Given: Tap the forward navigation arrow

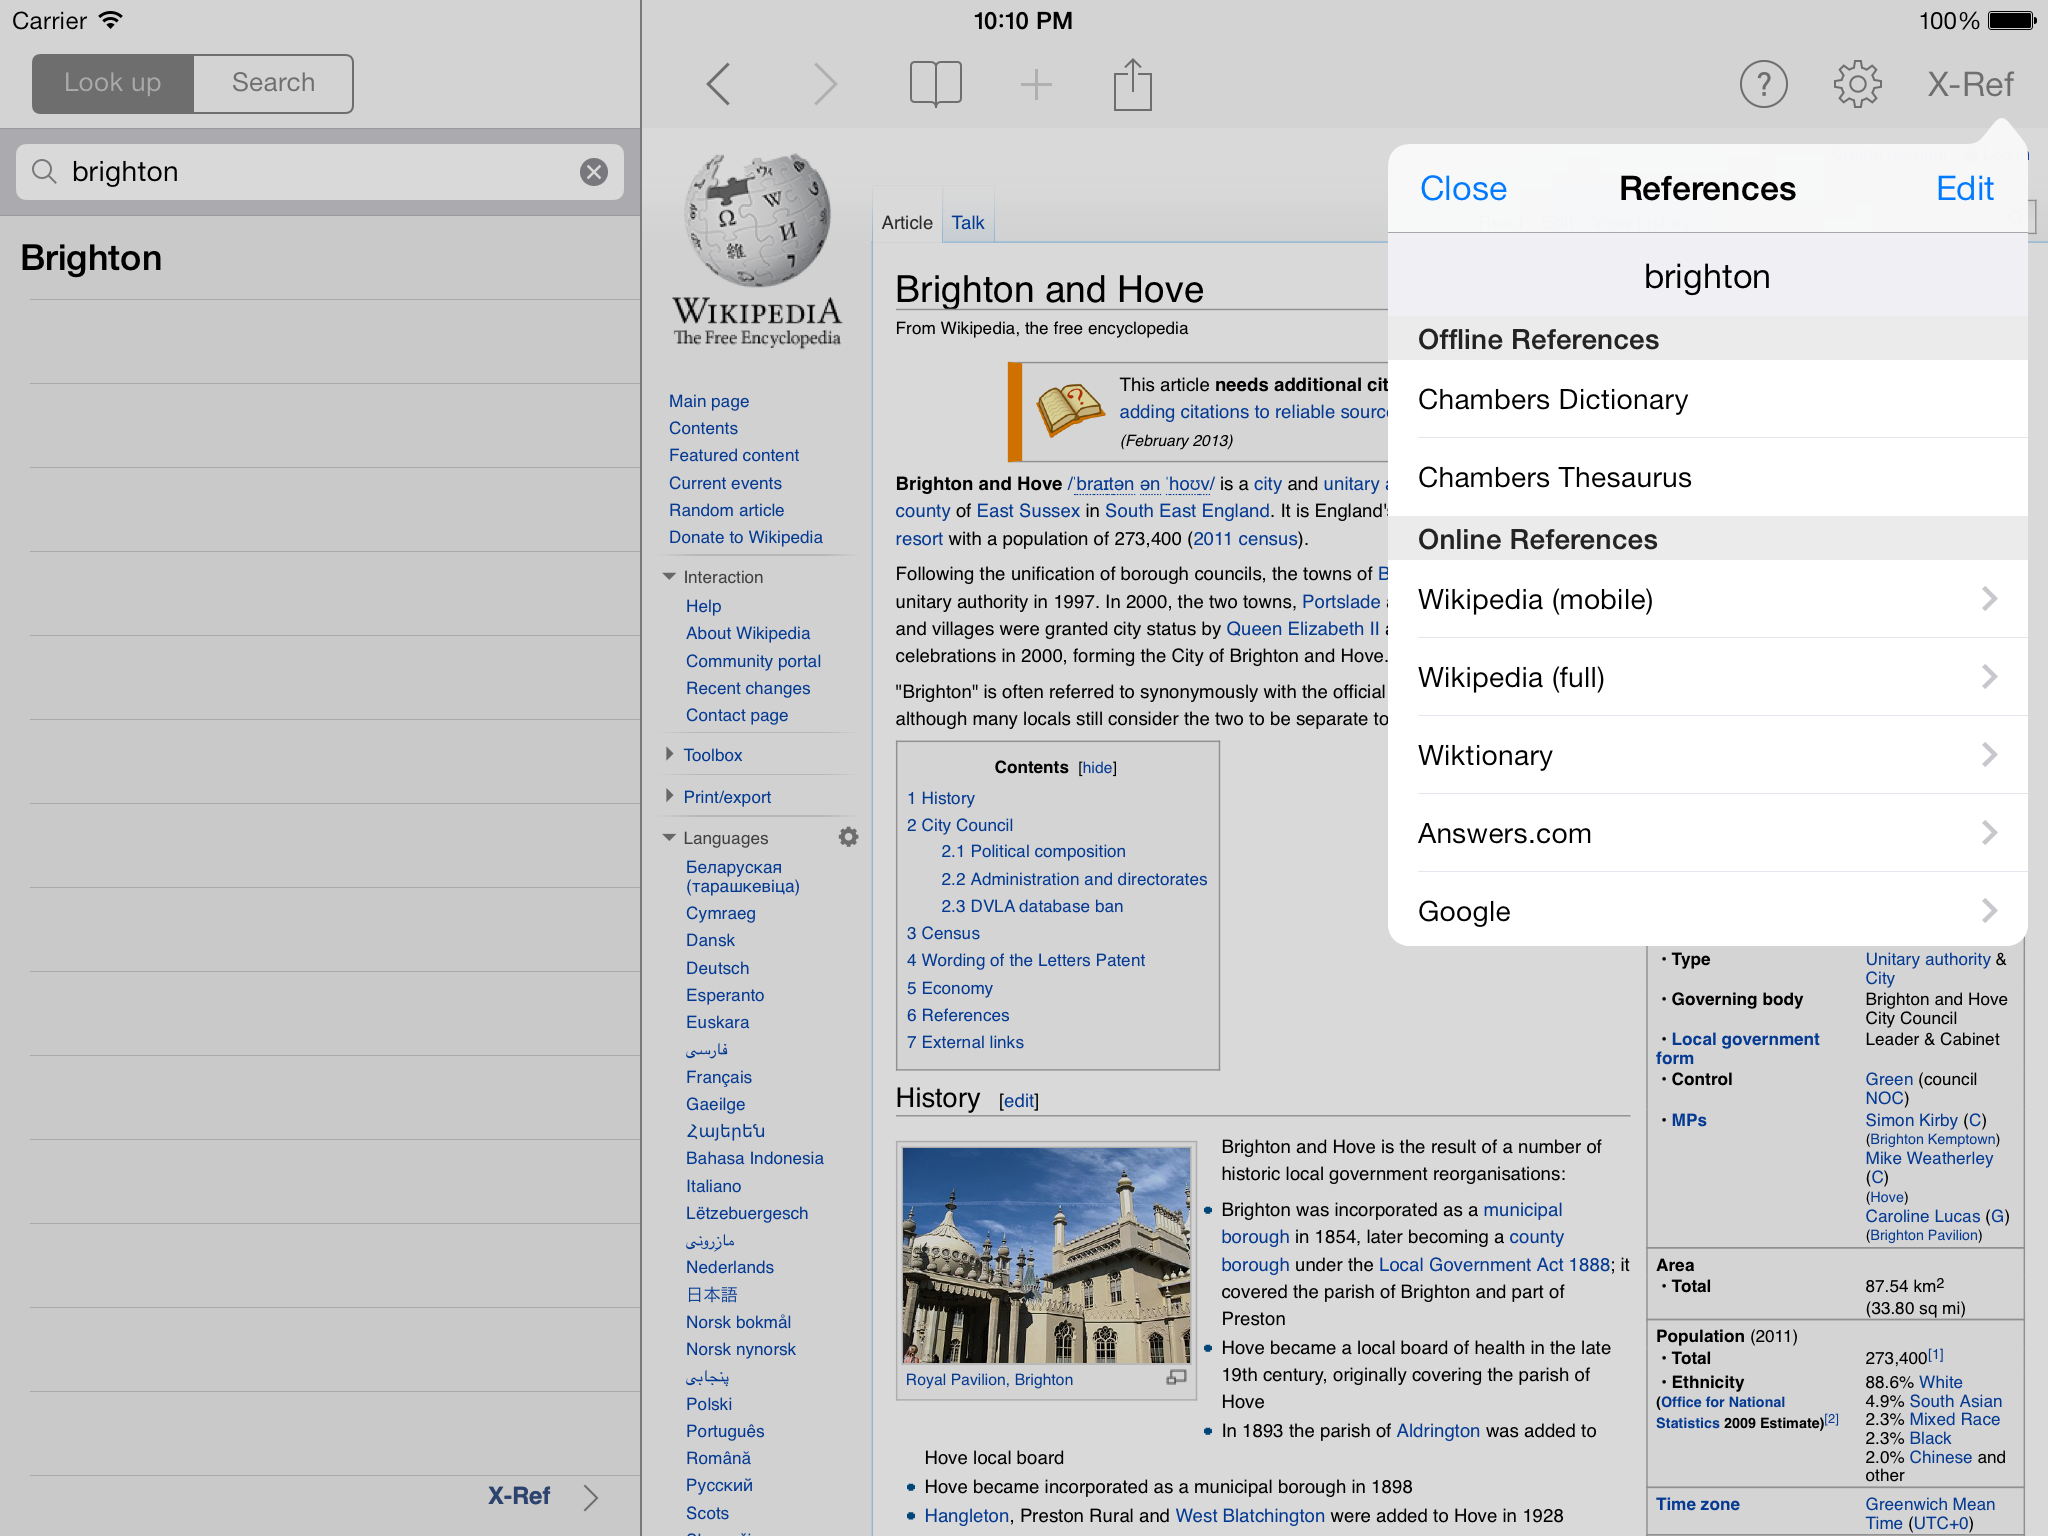Looking at the screenshot, I should (824, 84).
